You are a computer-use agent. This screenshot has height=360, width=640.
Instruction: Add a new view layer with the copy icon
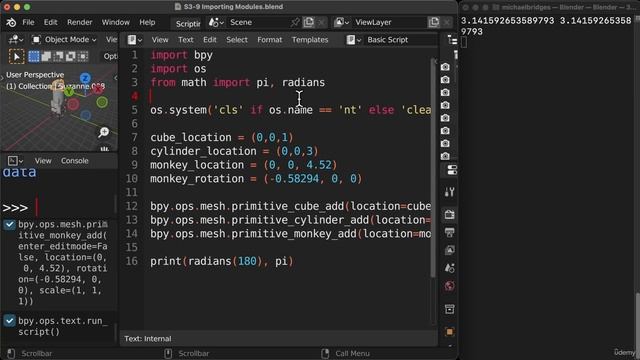[x=433, y=22]
